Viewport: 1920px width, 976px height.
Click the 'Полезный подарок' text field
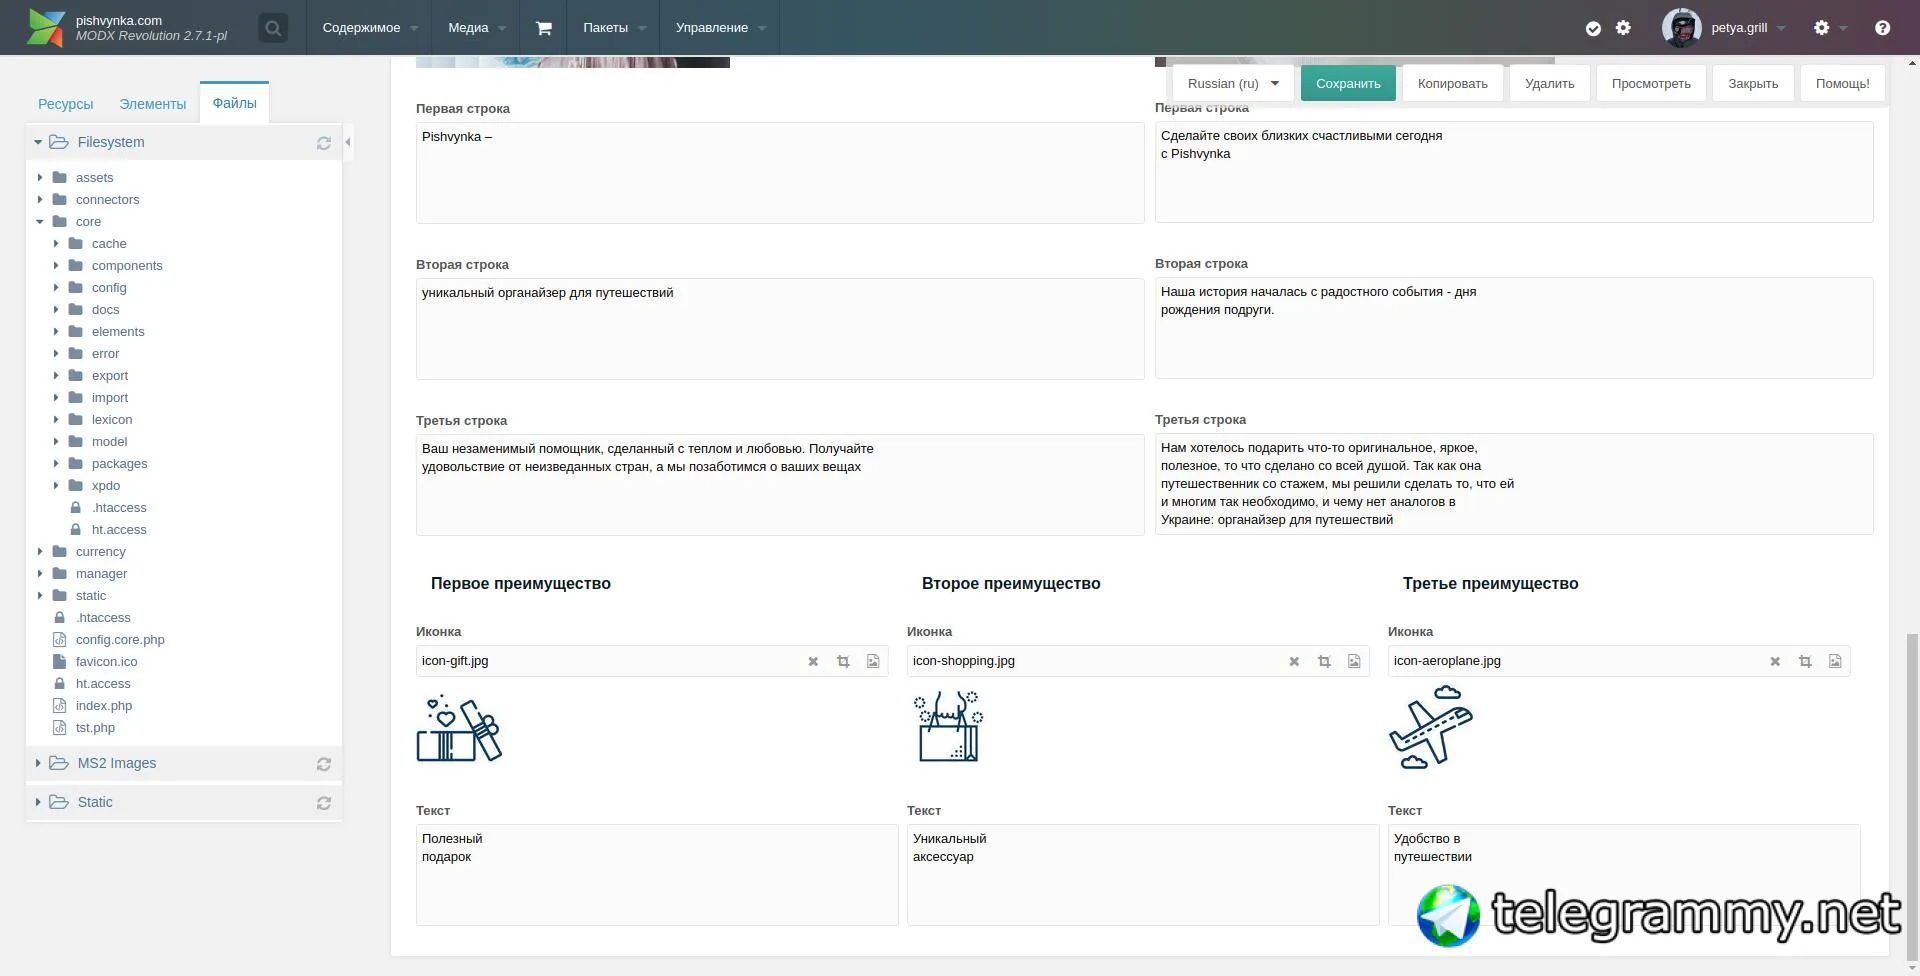point(657,875)
